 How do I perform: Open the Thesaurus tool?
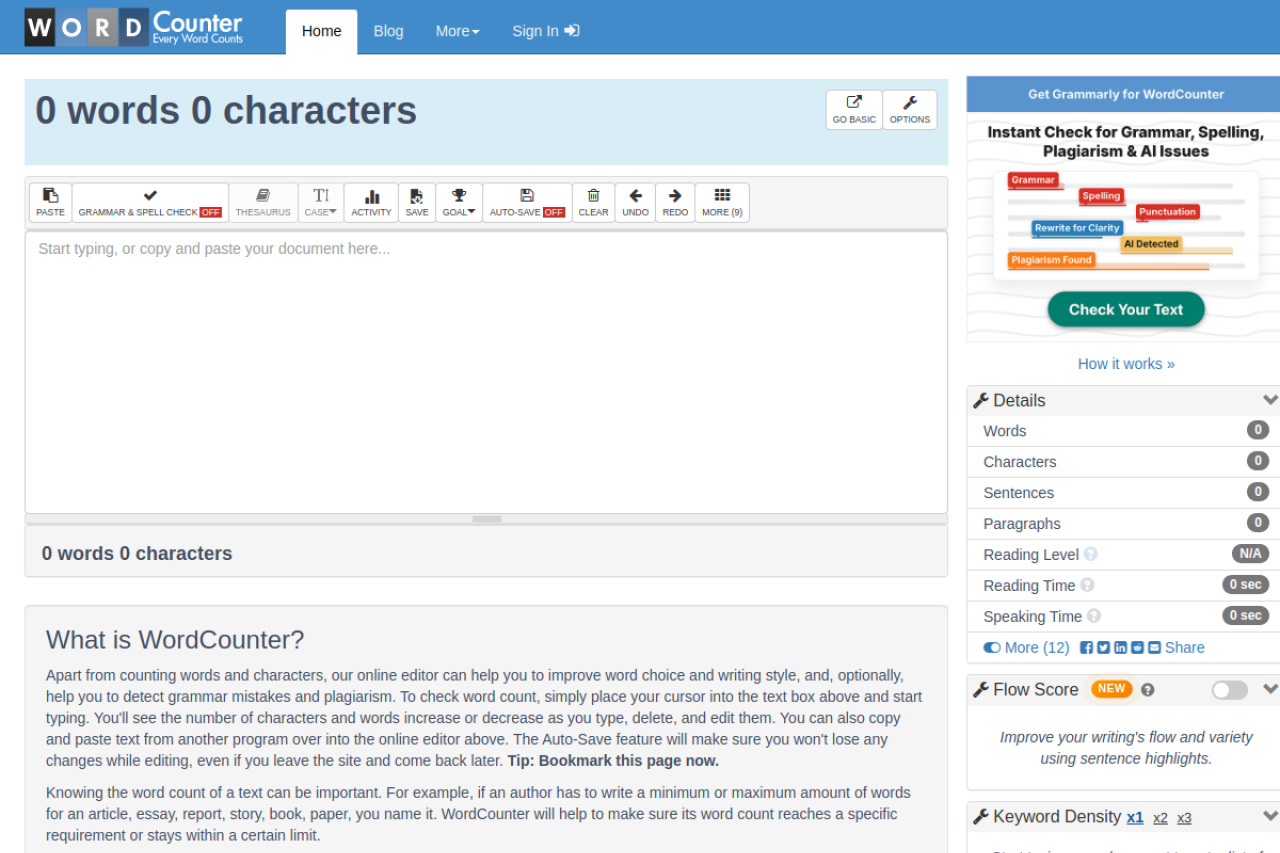click(263, 202)
